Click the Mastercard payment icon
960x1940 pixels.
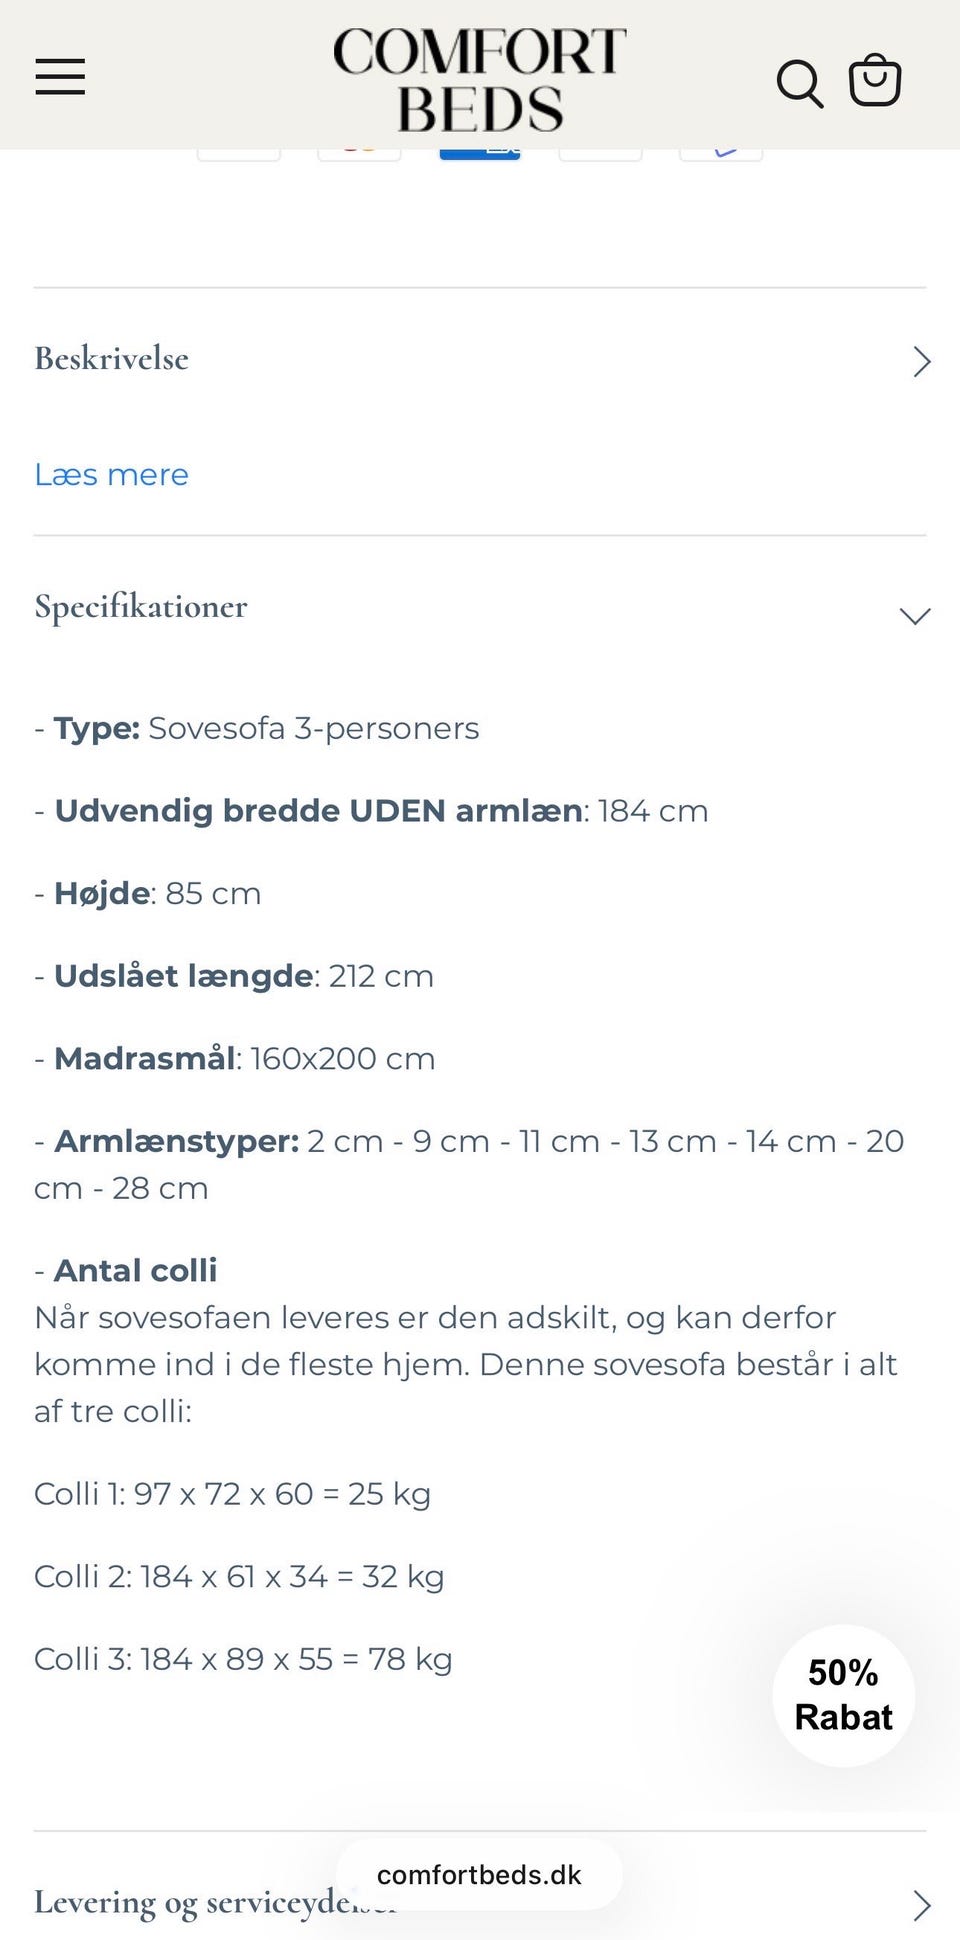point(359,153)
